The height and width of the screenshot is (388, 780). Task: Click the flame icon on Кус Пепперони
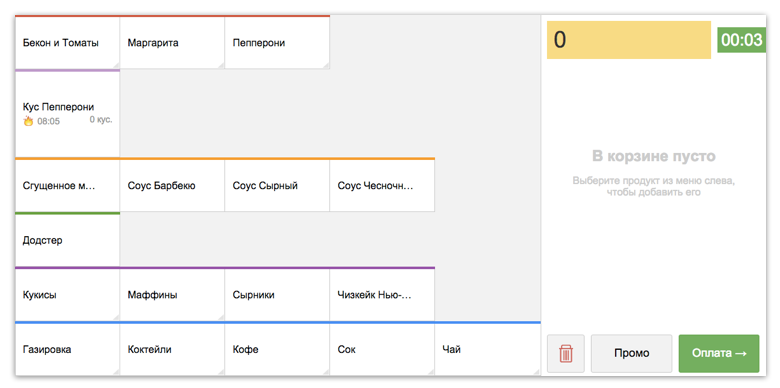point(28,121)
